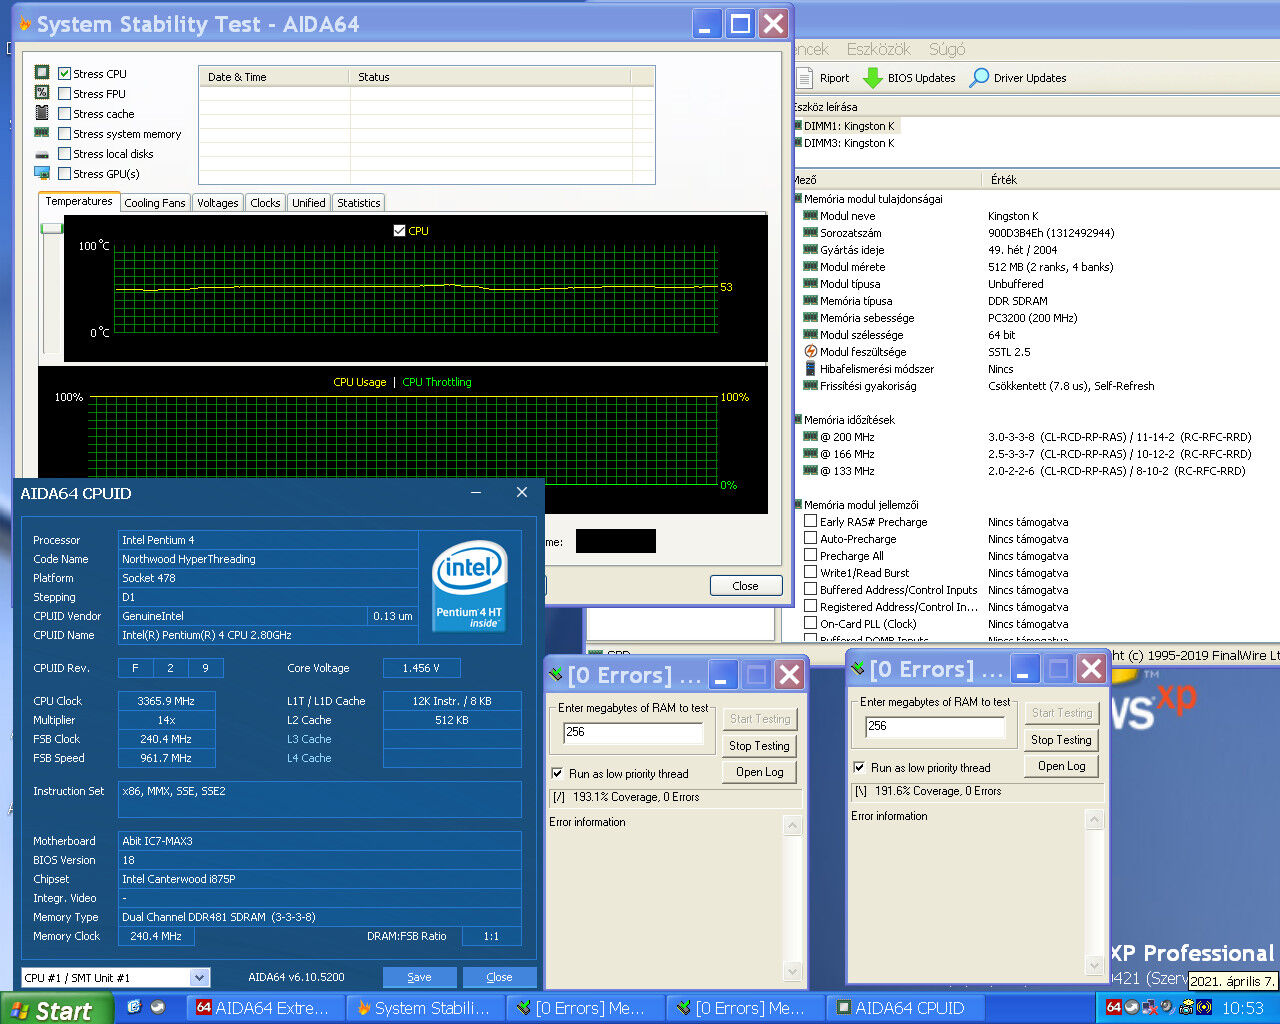This screenshot has width=1280, height=1024.
Task: Click the Date & Time column header
Action: 275,77
